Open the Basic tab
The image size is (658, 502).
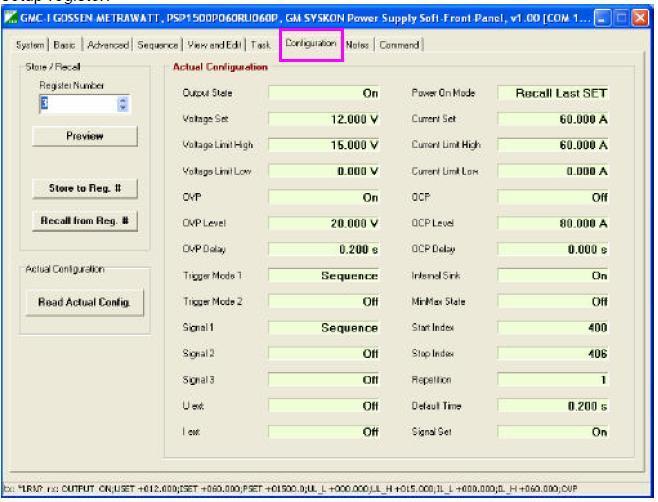point(66,45)
